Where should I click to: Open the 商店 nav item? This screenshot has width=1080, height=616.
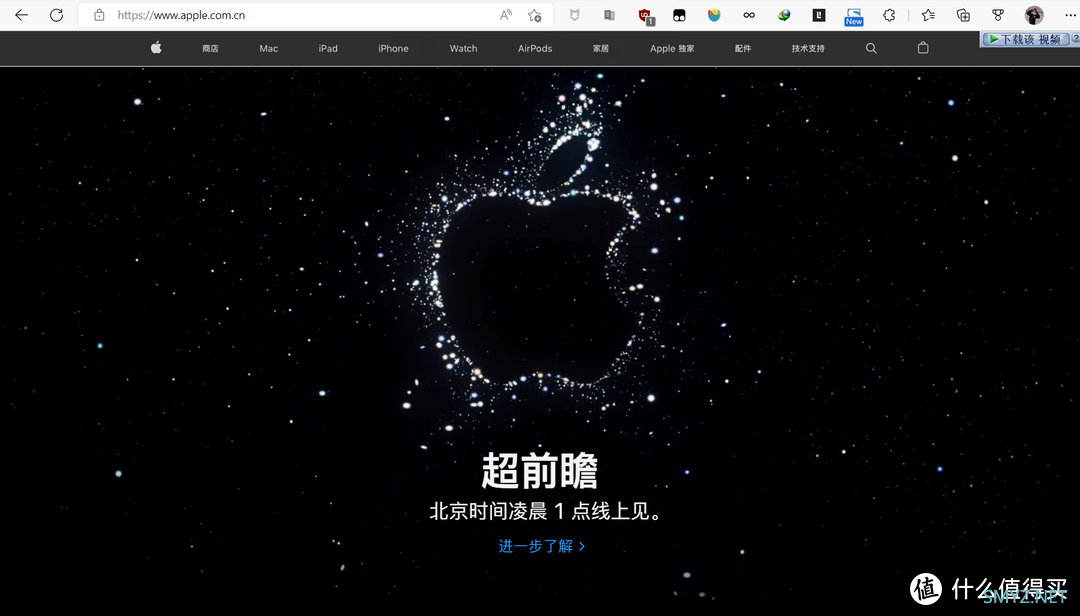tap(210, 48)
